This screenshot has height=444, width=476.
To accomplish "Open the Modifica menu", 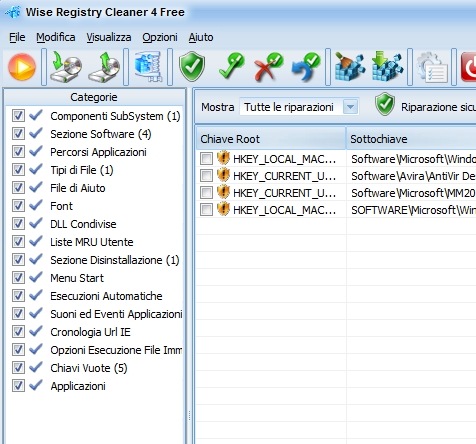I will click(56, 37).
